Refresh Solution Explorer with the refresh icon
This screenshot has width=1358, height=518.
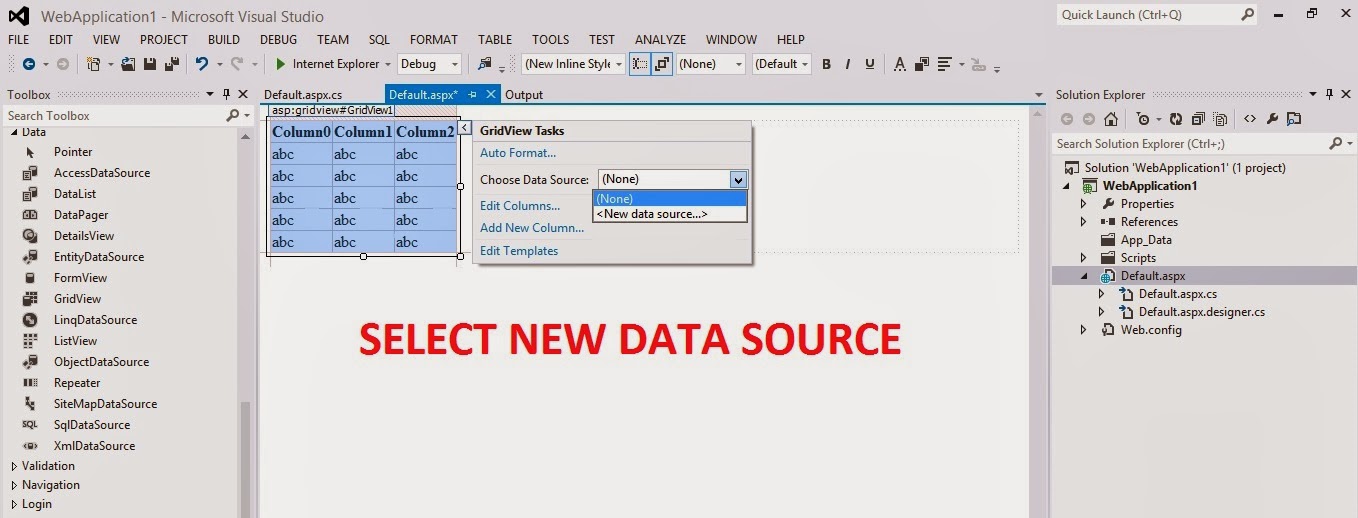1175,119
